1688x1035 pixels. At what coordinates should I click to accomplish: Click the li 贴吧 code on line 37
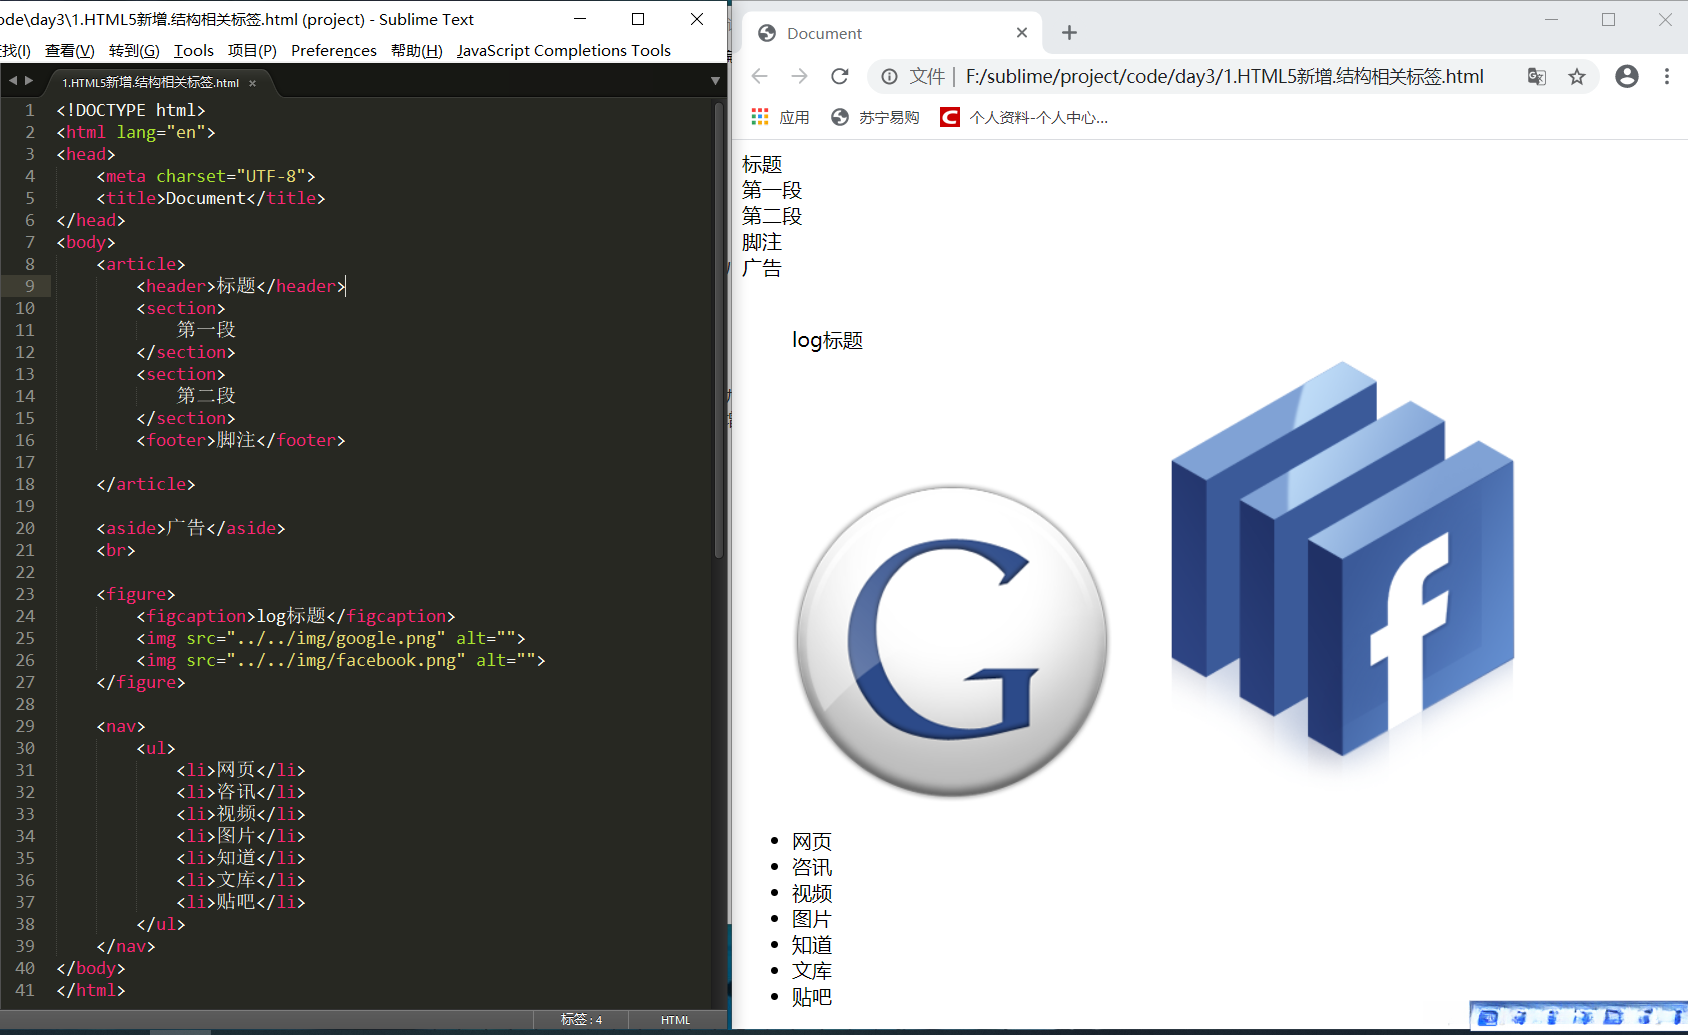pyautogui.click(x=241, y=902)
